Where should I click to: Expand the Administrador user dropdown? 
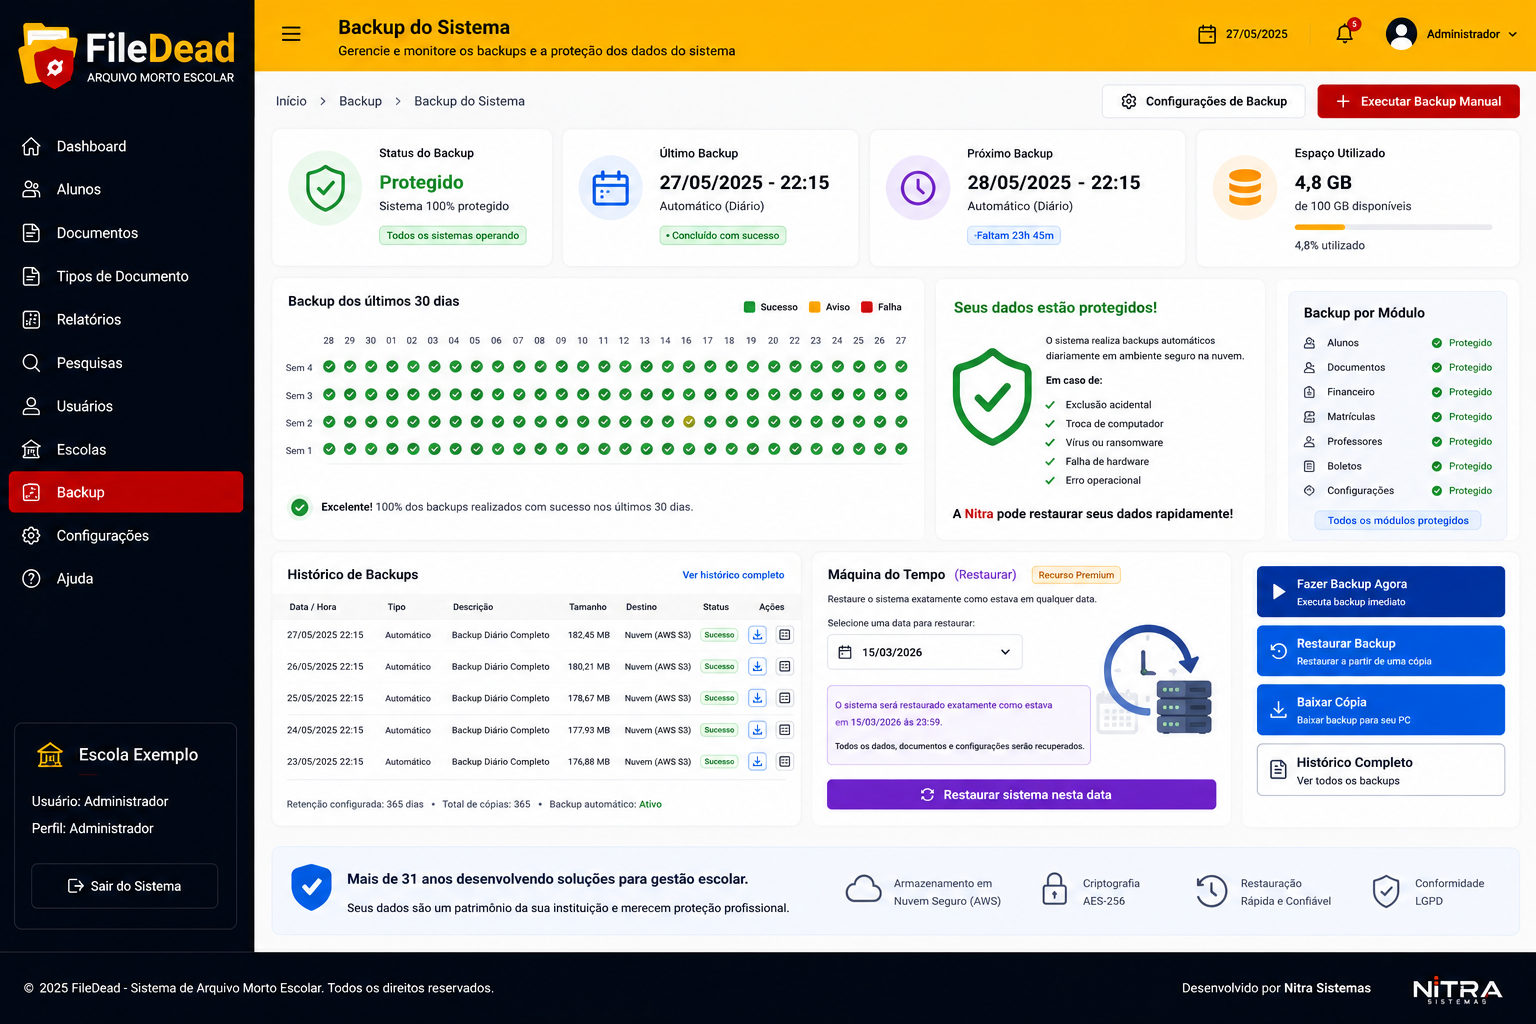pyautogui.click(x=1512, y=34)
